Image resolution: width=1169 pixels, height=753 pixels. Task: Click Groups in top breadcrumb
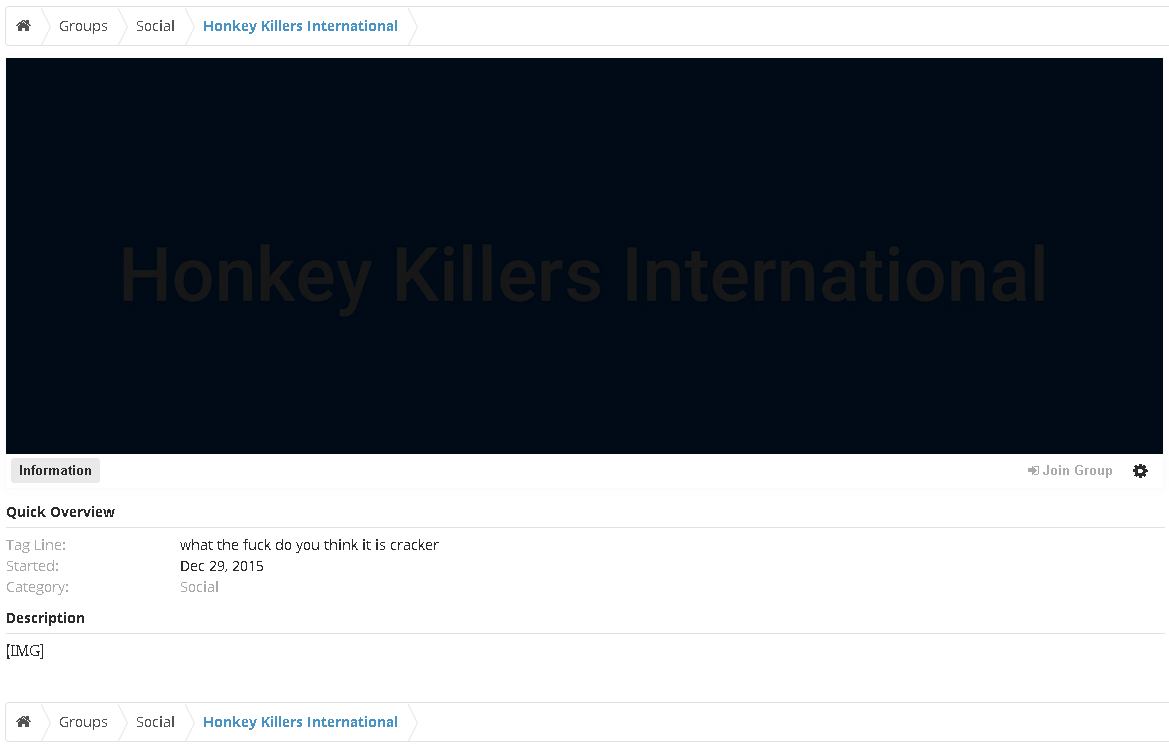(84, 26)
